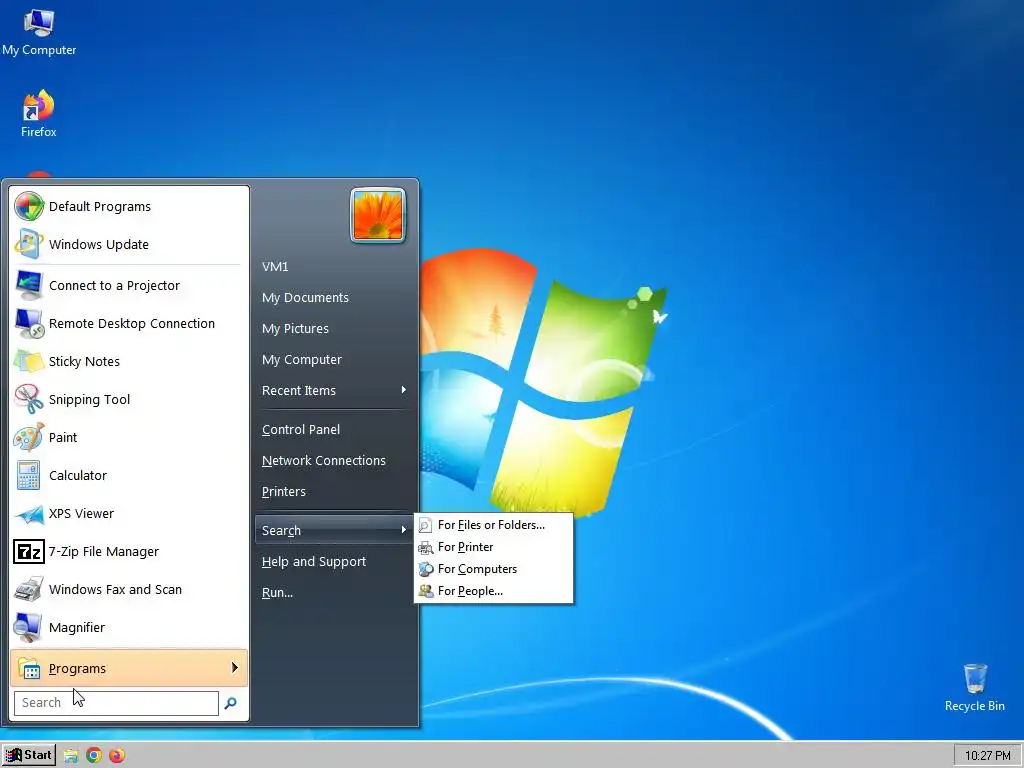The image size is (1024, 768).
Task: Open VM1 user folder
Action: point(275,266)
